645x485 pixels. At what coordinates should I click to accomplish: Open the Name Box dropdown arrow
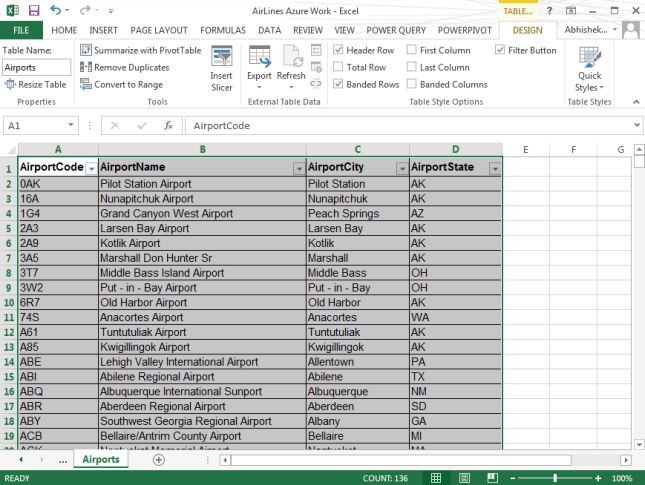pos(71,125)
